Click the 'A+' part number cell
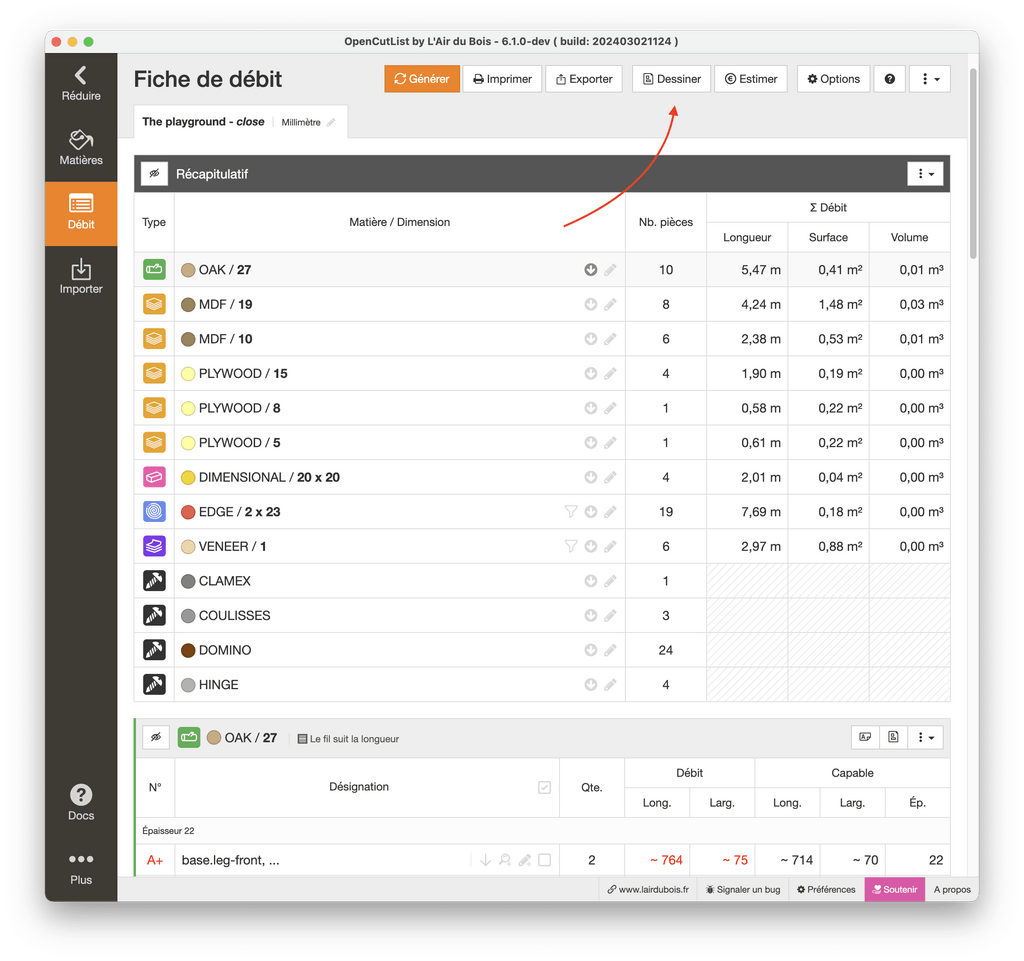Image resolution: width=1024 pixels, height=961 pixels. [155, 860]
